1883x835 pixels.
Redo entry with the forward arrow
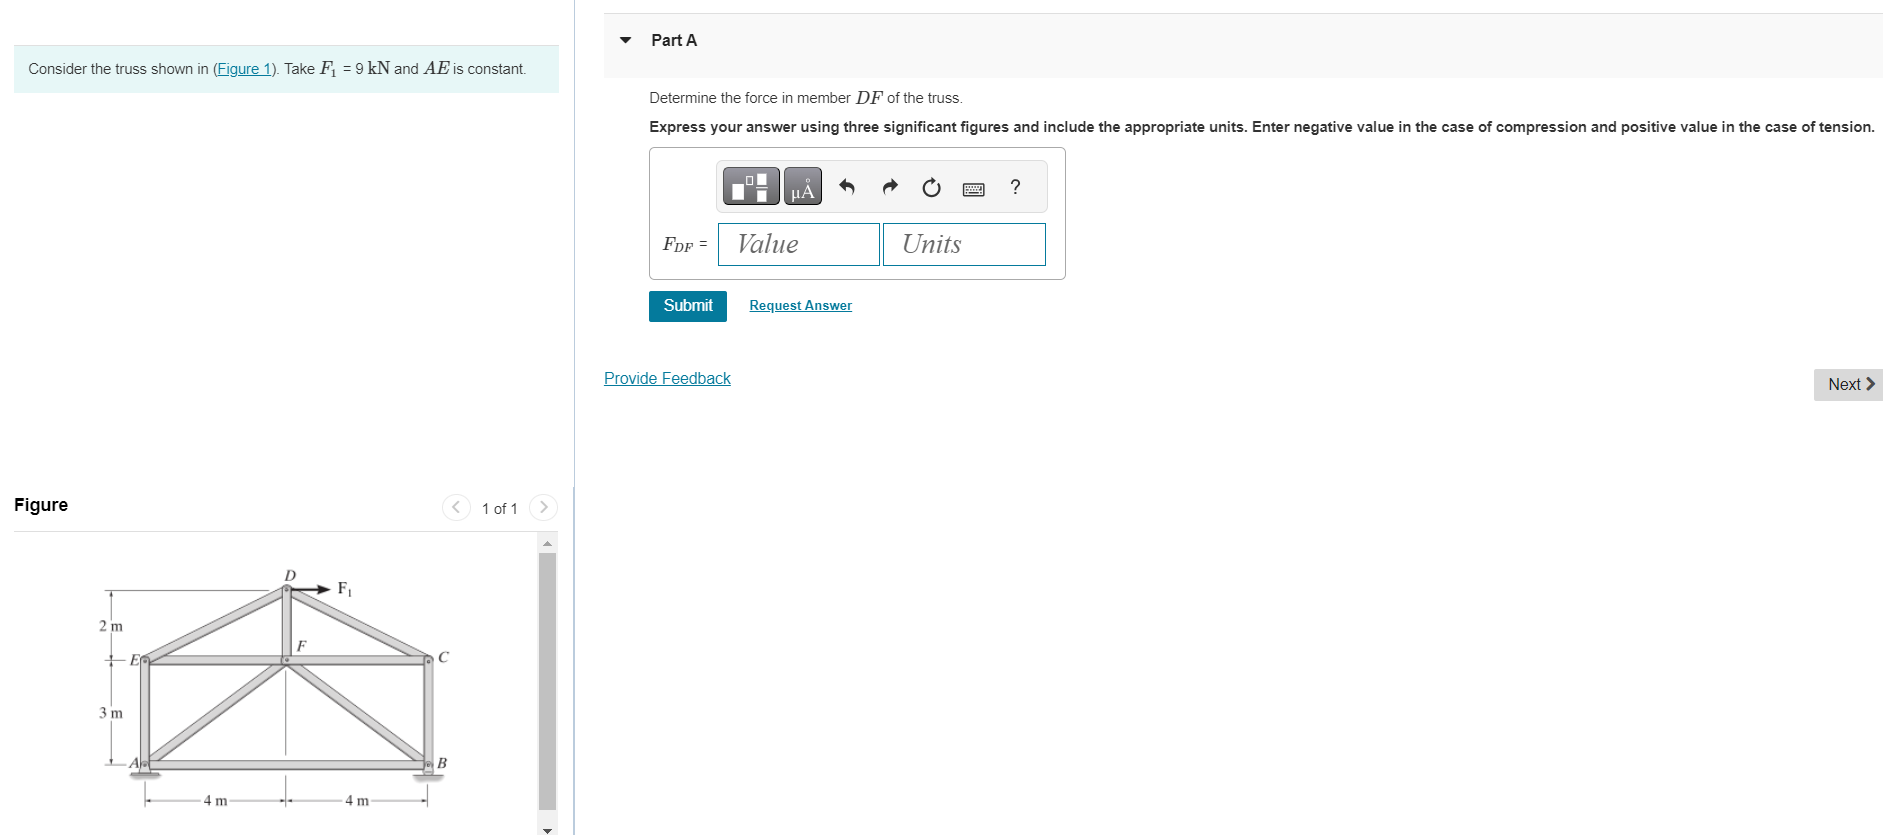coord(890,187)
